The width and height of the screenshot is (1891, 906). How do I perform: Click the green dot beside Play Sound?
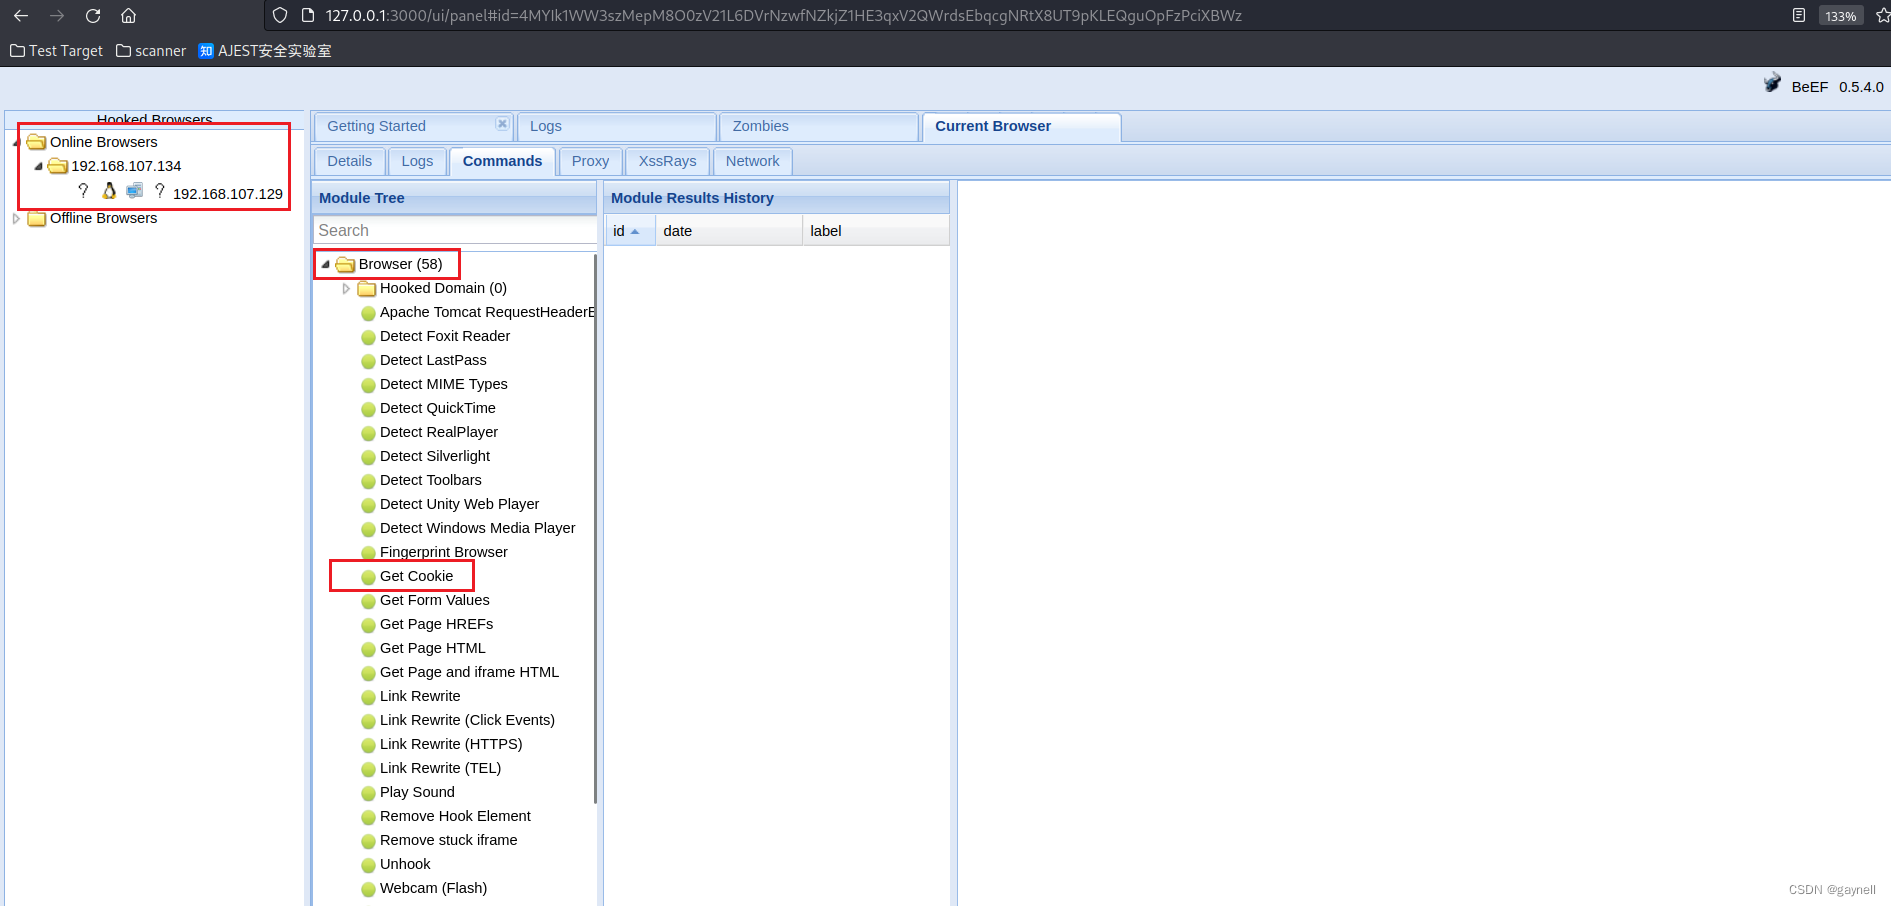(368, 793)
